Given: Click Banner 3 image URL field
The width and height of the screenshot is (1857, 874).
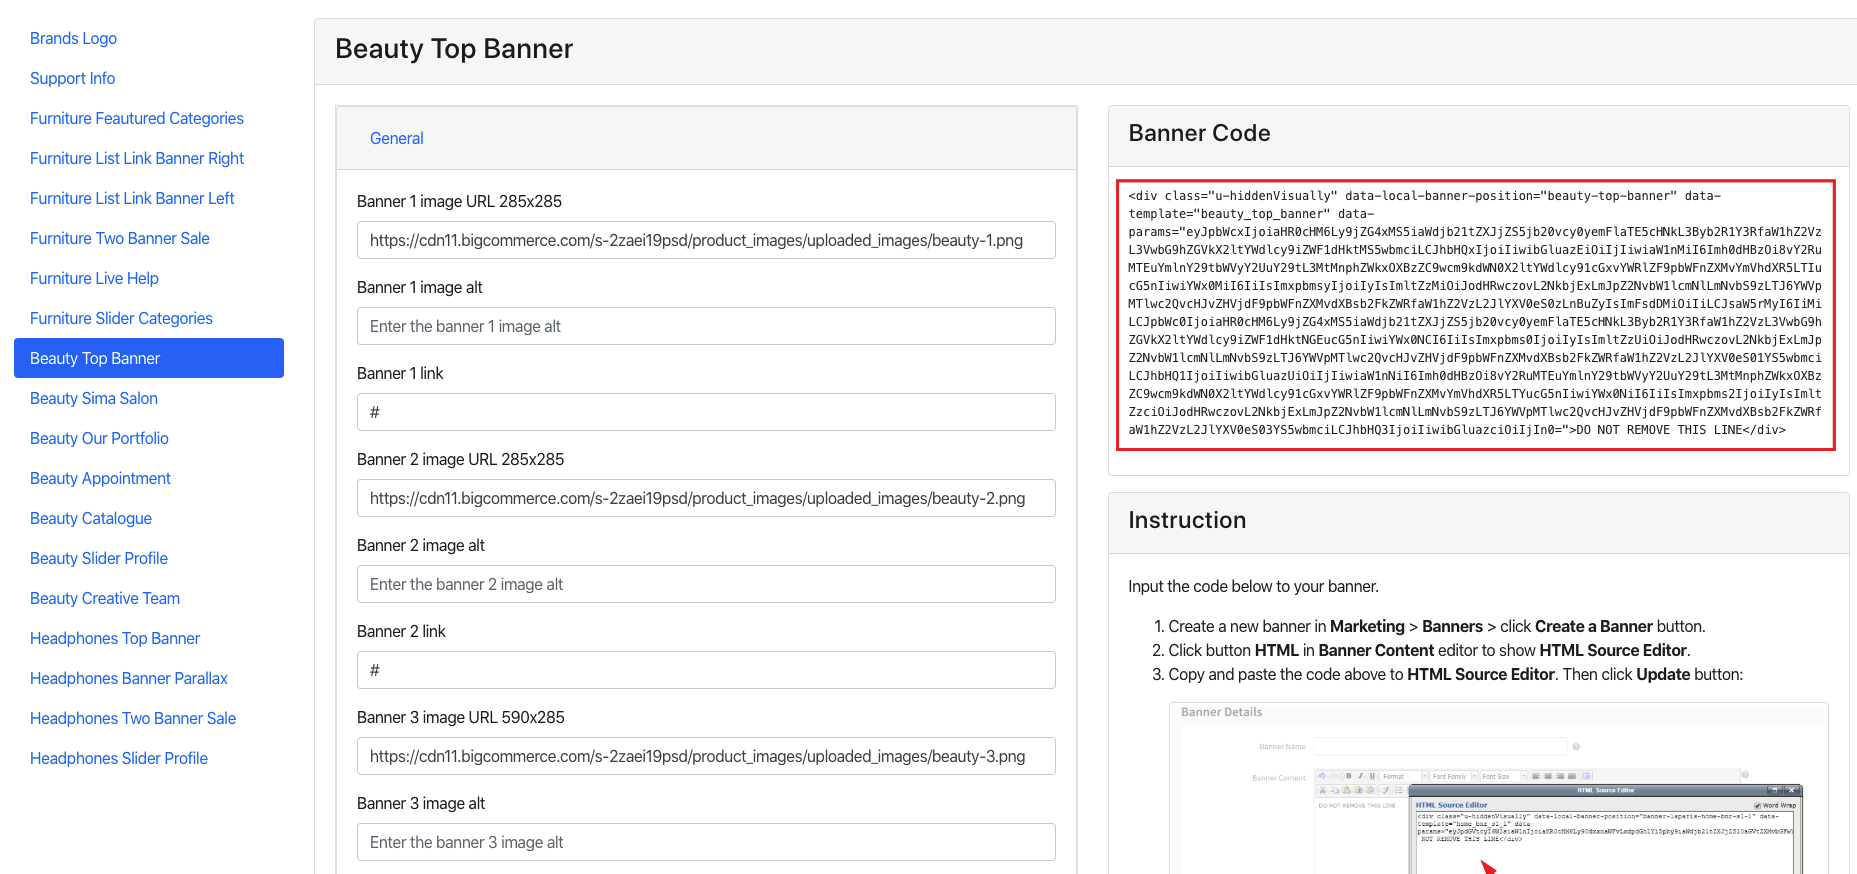Looking at the screenshot, I should (x=706, y=756).
